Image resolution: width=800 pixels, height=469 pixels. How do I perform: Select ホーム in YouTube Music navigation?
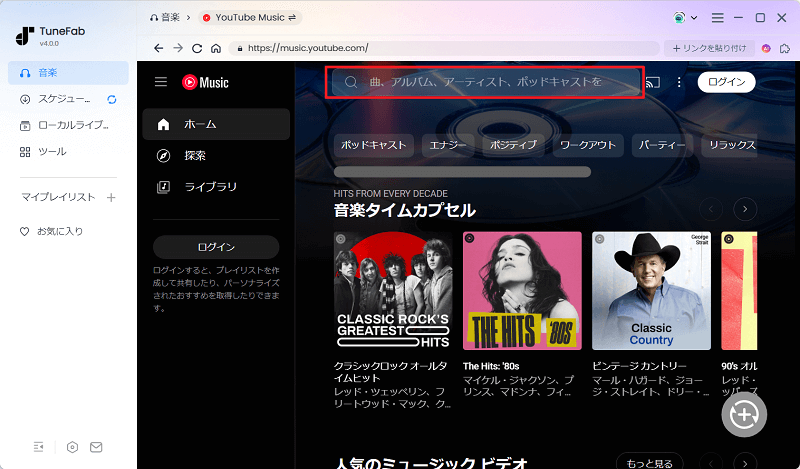click(x=216, y=124)
